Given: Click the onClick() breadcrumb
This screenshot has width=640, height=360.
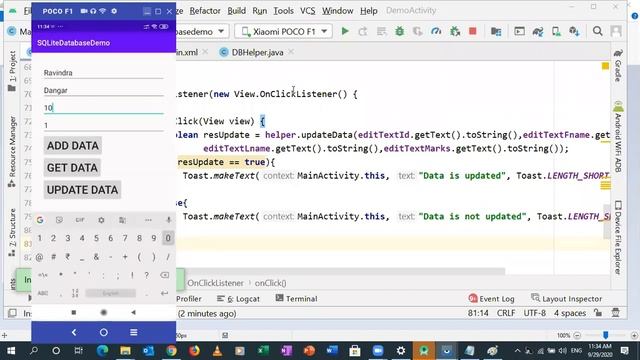Looking at the screenshot, I should 270,283.
